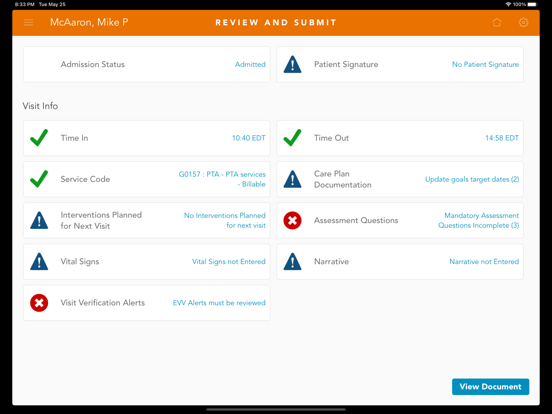This screenshot has height=414, width=552.
Task: Open G0157 PTA services Billable link
Action: point(222,179)
